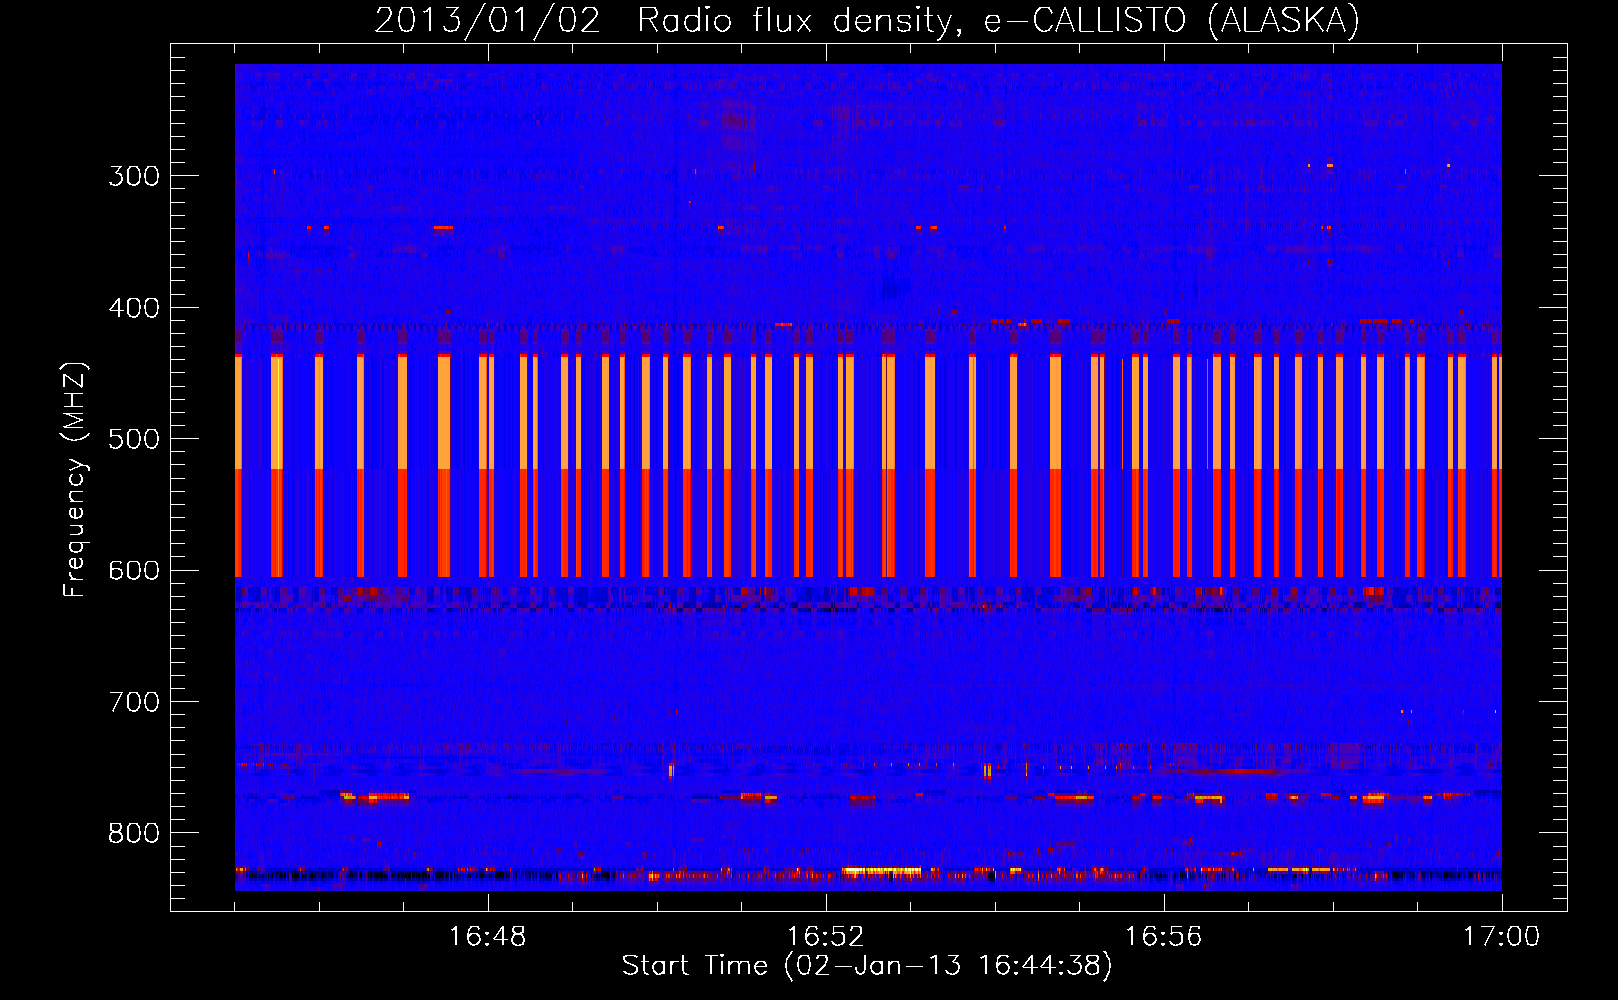Image resolution: width=1618 pixels, height=1000 pixels.
Task: Click the 16:56 time tick label
Action: (1164, 937)
